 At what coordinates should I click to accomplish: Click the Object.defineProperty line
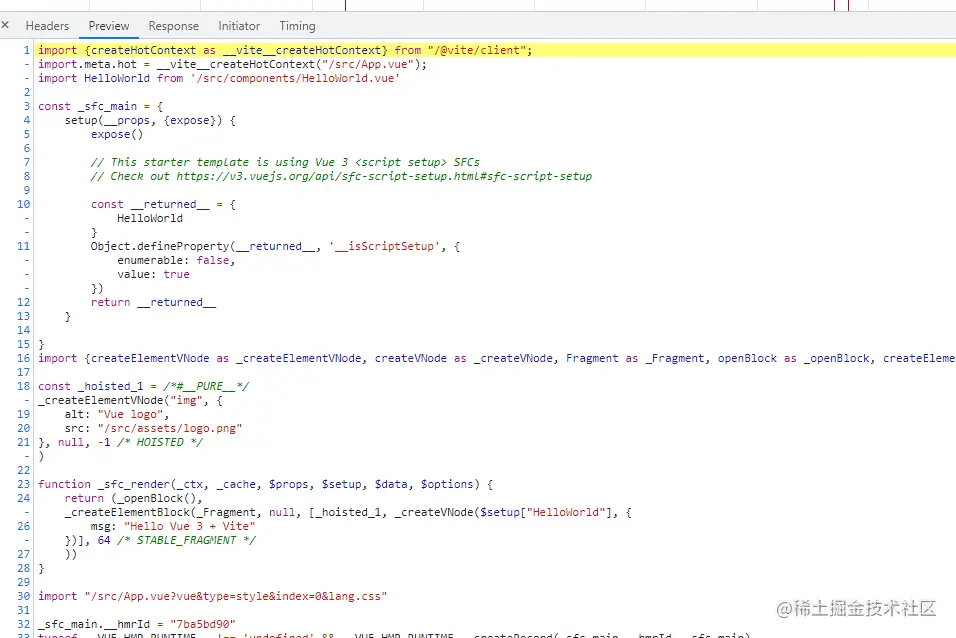pos(275,246)
